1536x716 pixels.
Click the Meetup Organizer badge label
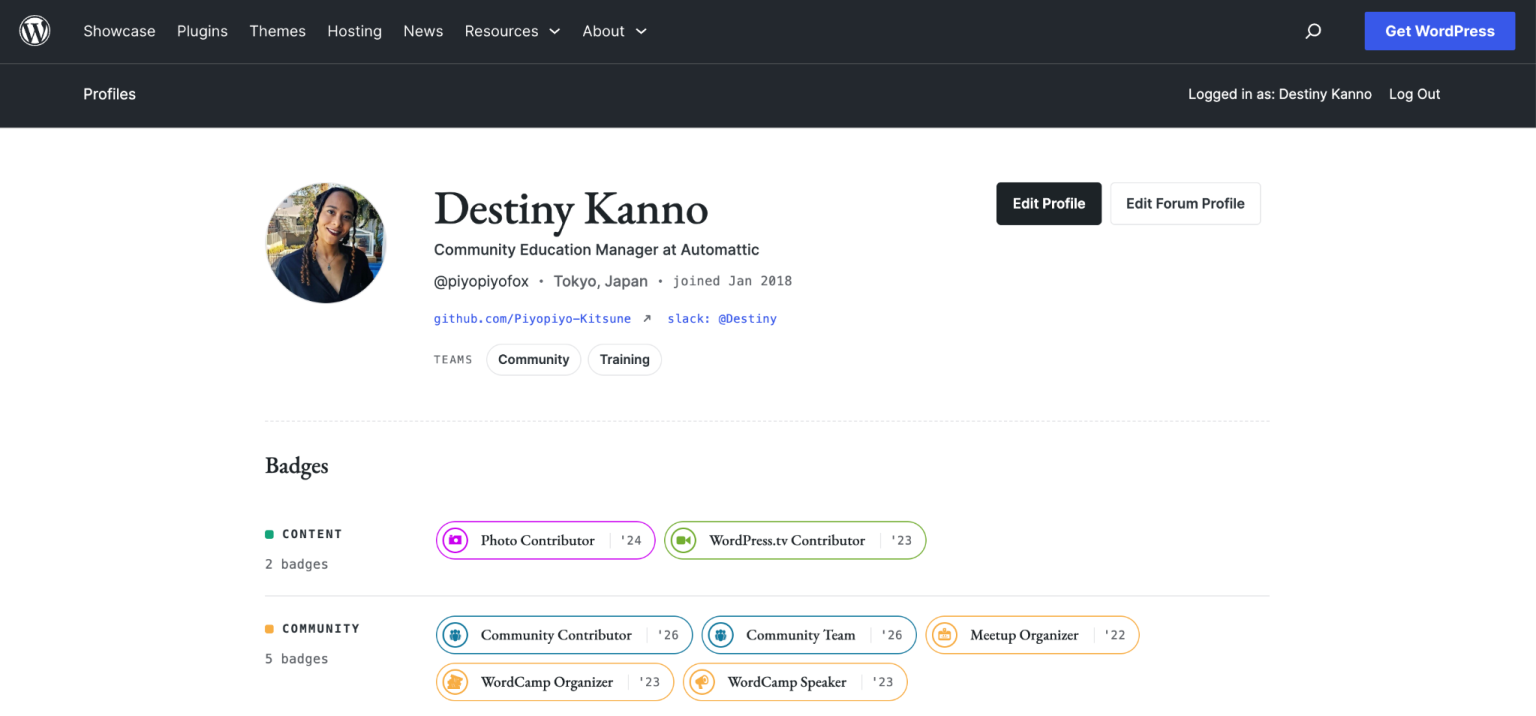click(1024, 635)
